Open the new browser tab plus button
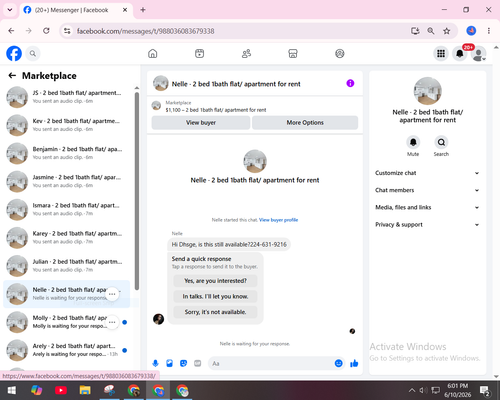500x400 pixels. 143,10
